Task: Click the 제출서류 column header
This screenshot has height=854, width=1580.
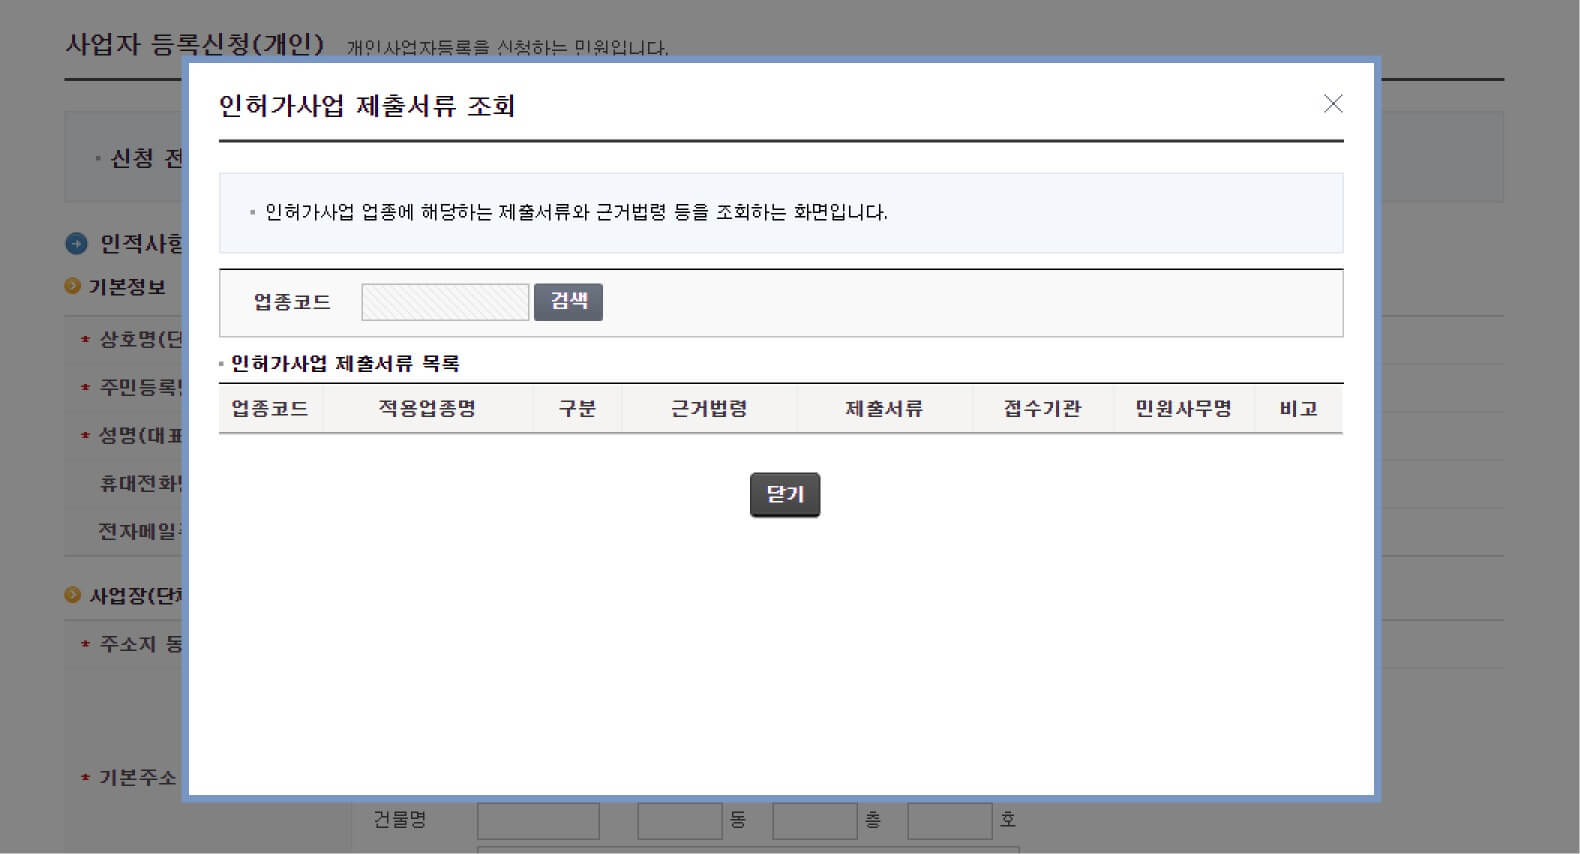Action: coord(884,409)
